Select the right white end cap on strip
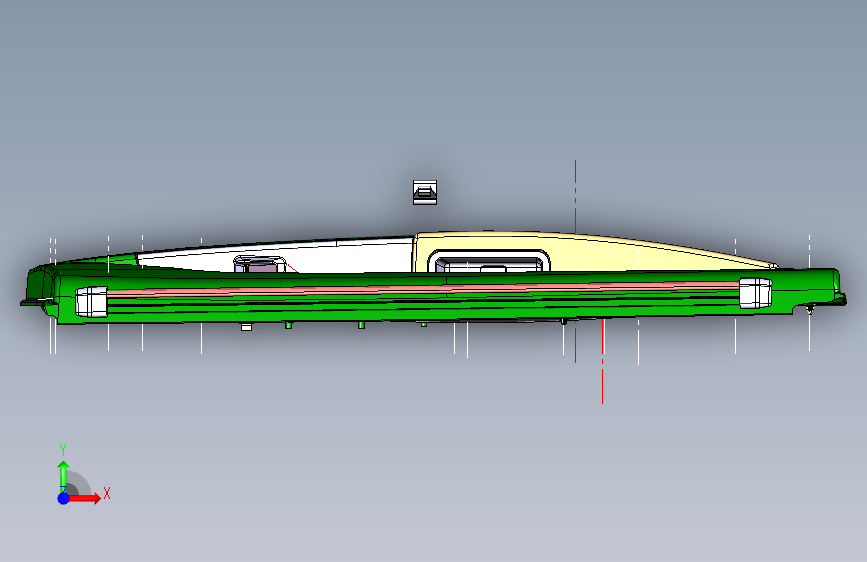Image resolution: width=867 pixels, height=562 pixels. [755, 293]
